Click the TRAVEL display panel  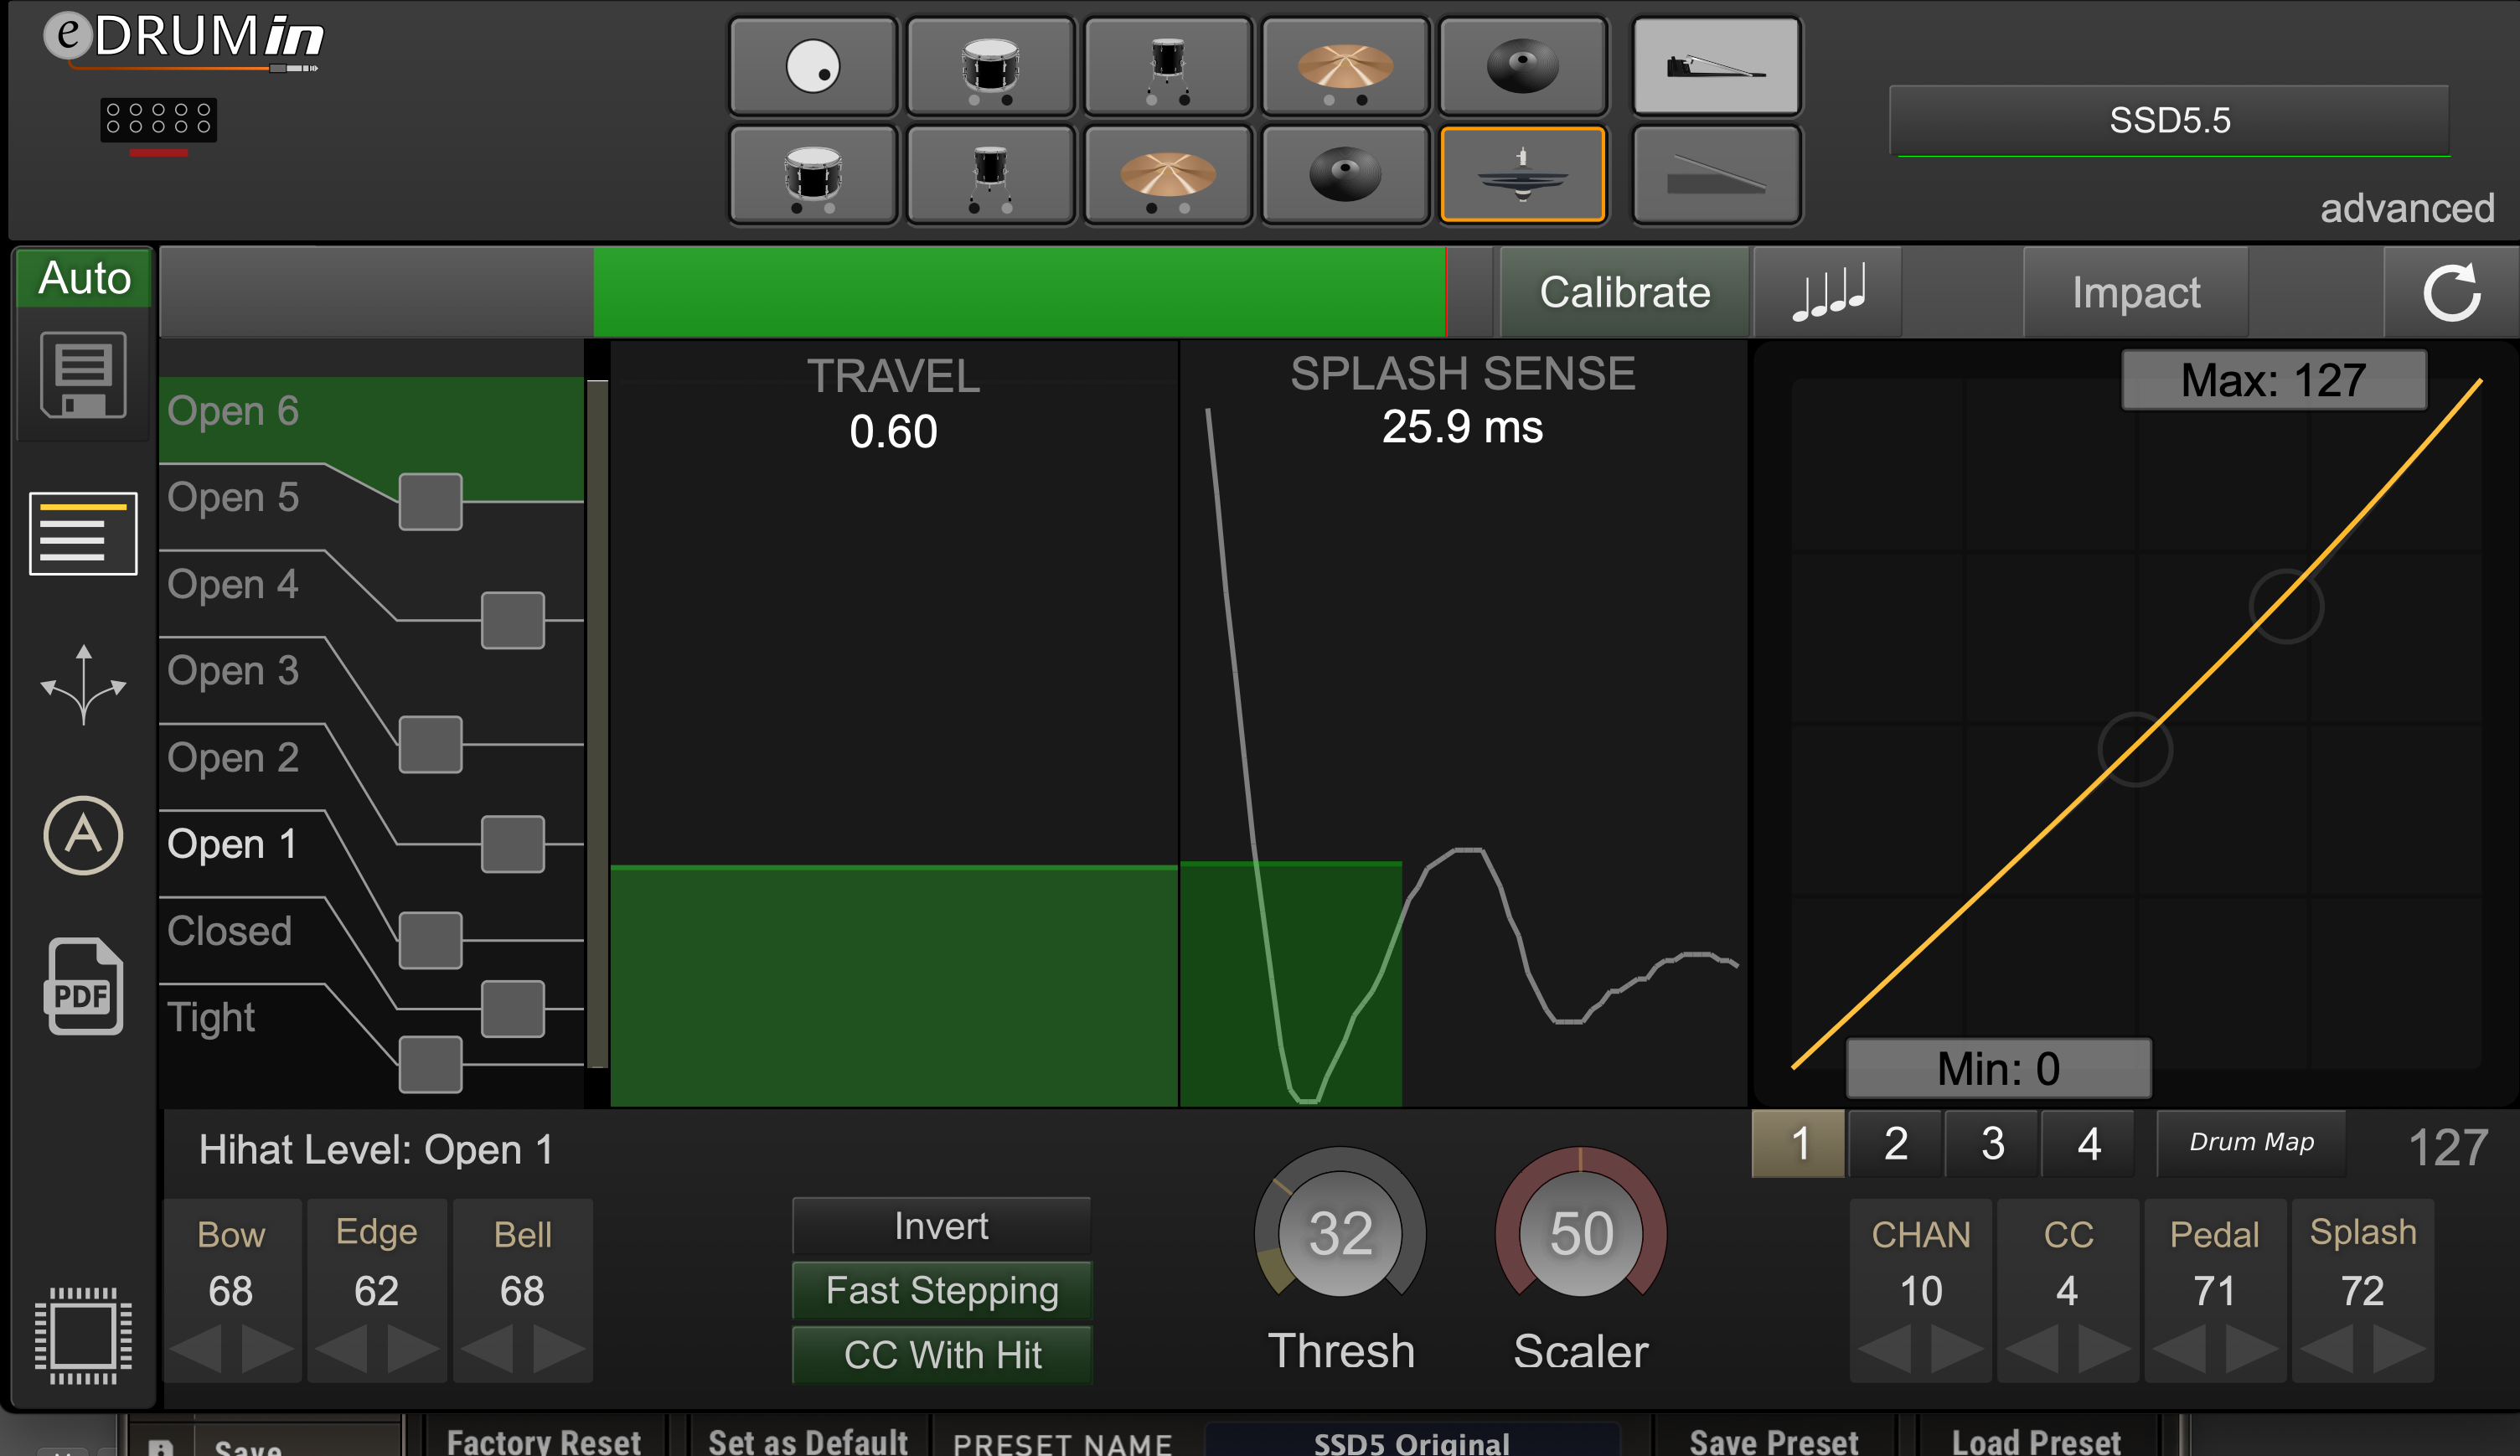pos(894,724)
